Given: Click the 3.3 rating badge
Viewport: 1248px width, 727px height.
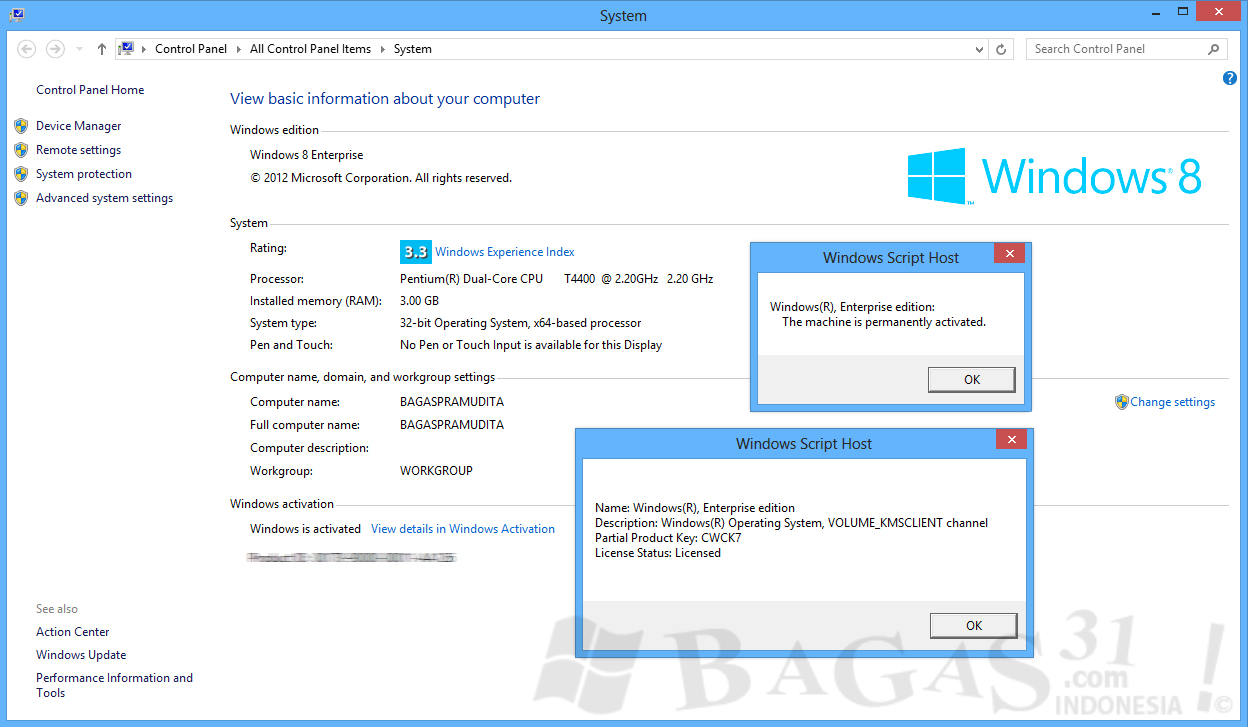Looking at the screenshot, I should coord(415,252).
